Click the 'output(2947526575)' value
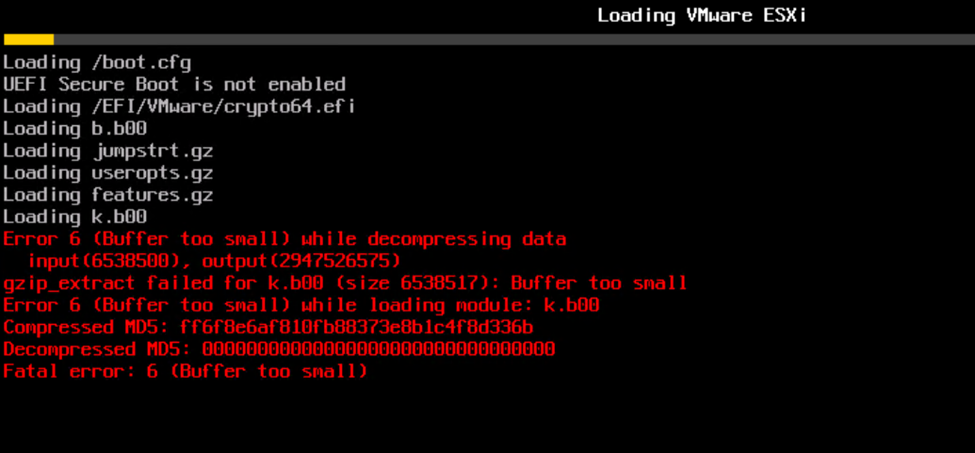 (x=301, y=261)
